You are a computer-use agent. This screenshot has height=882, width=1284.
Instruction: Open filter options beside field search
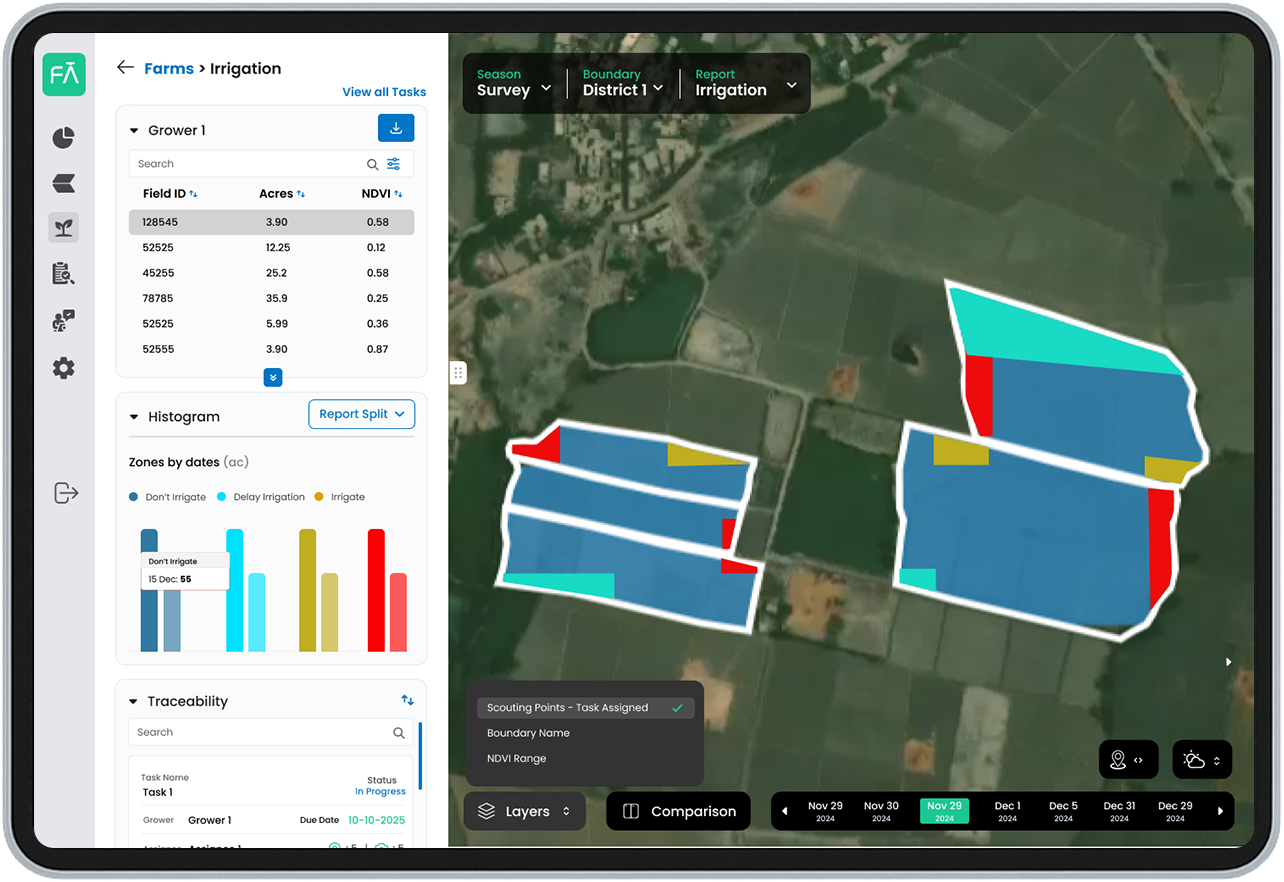click(x=394, y=164)
